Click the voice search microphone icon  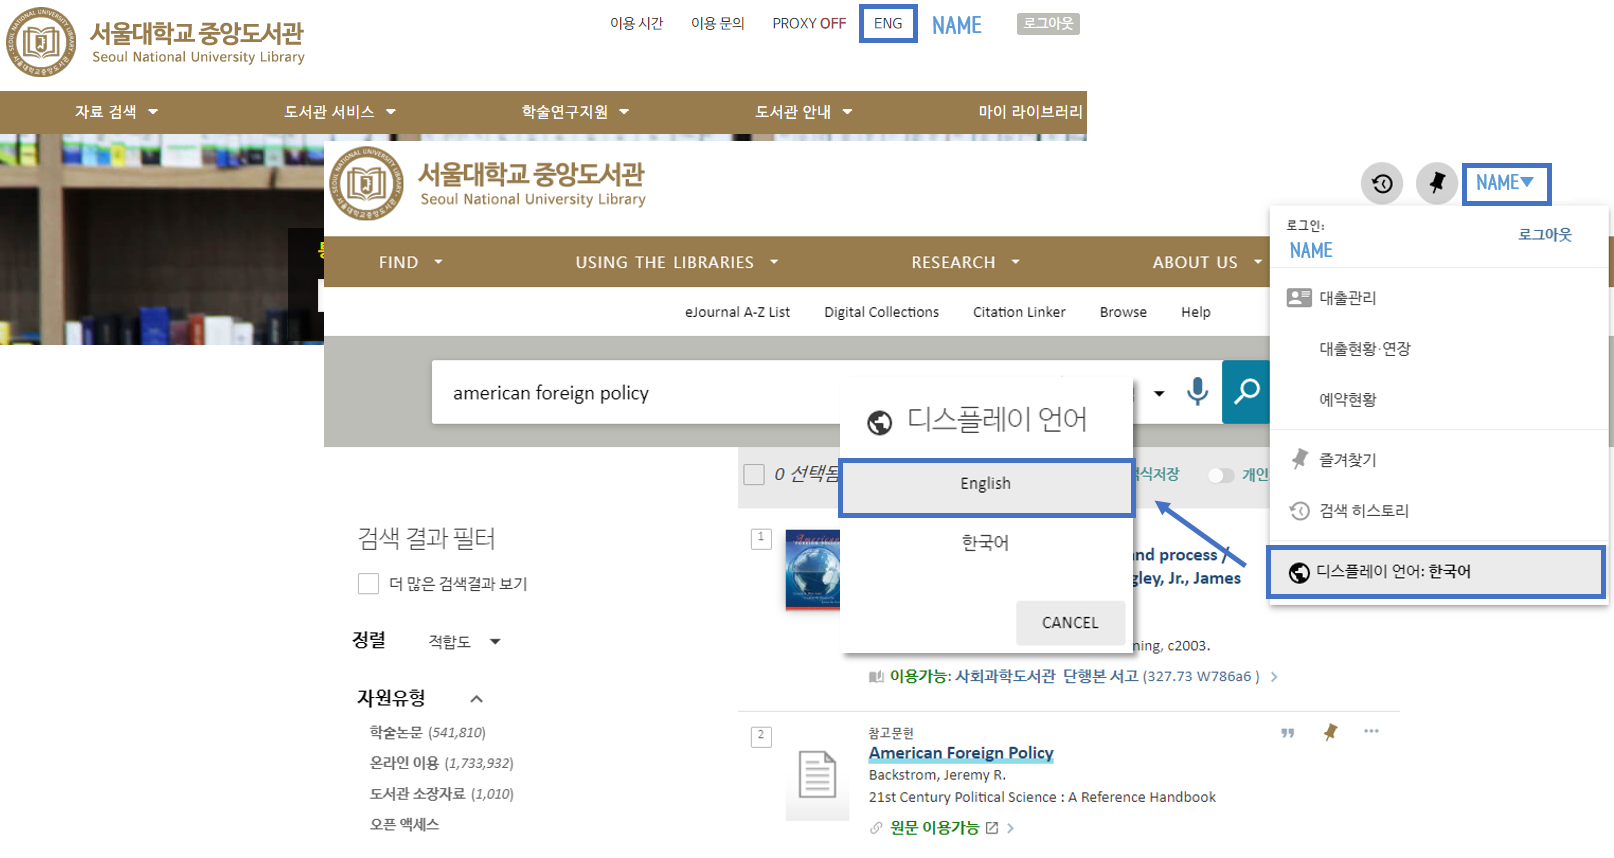click(x=1197, y=392)
